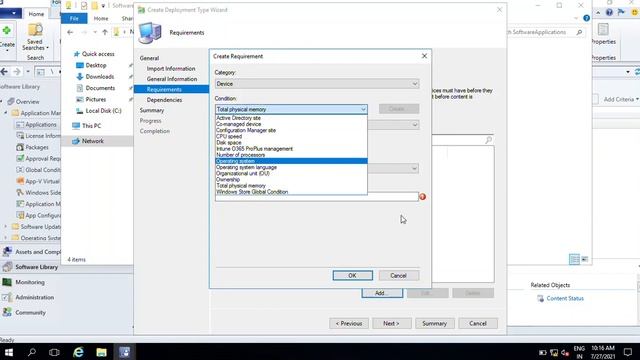Click OK in Create Requirement dialog

(x=353, y=276)
